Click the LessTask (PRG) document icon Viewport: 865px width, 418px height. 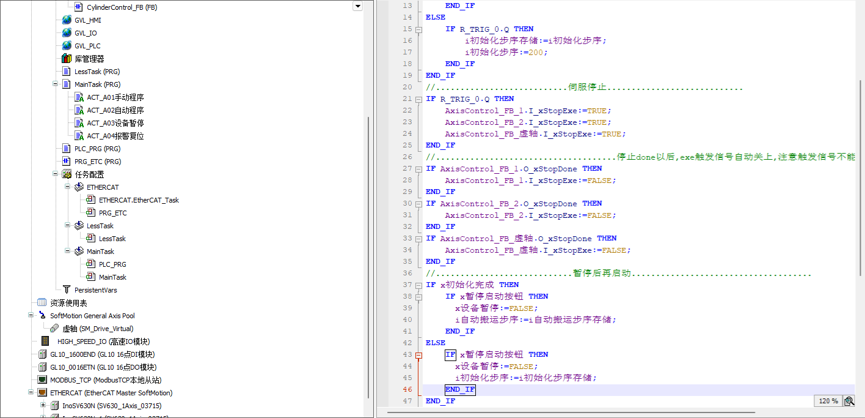66,72
